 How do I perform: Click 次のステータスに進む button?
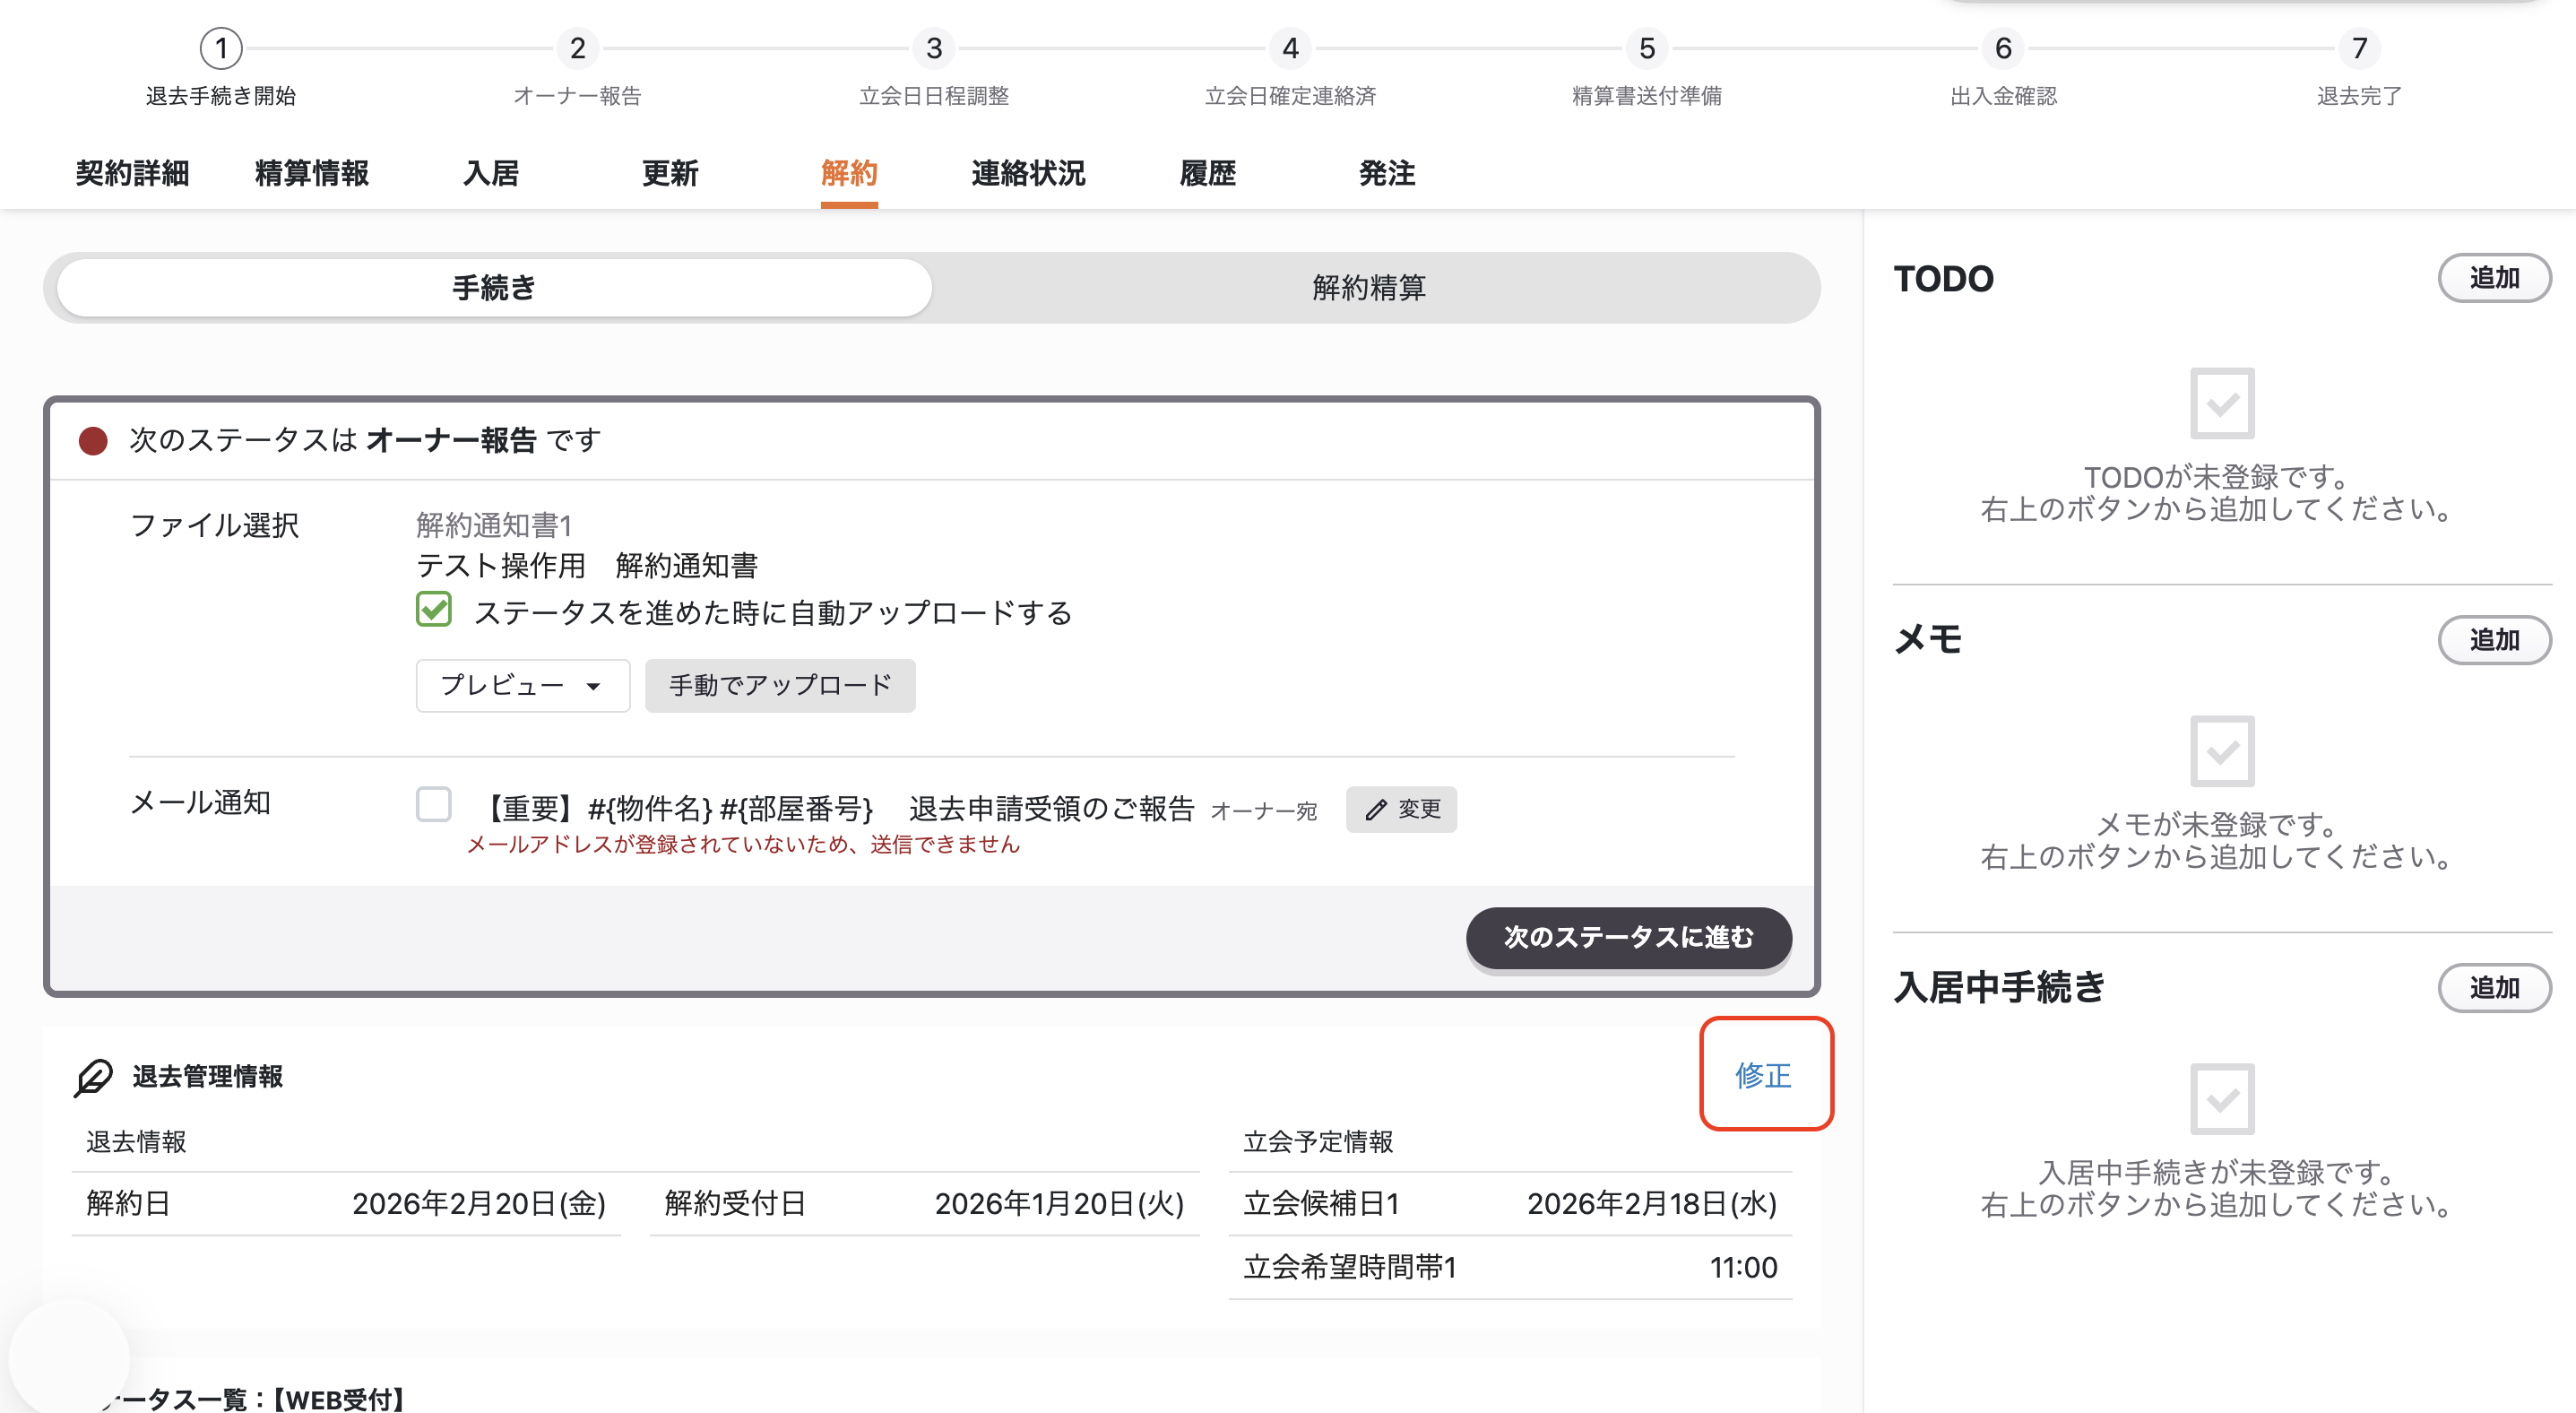1628,937
